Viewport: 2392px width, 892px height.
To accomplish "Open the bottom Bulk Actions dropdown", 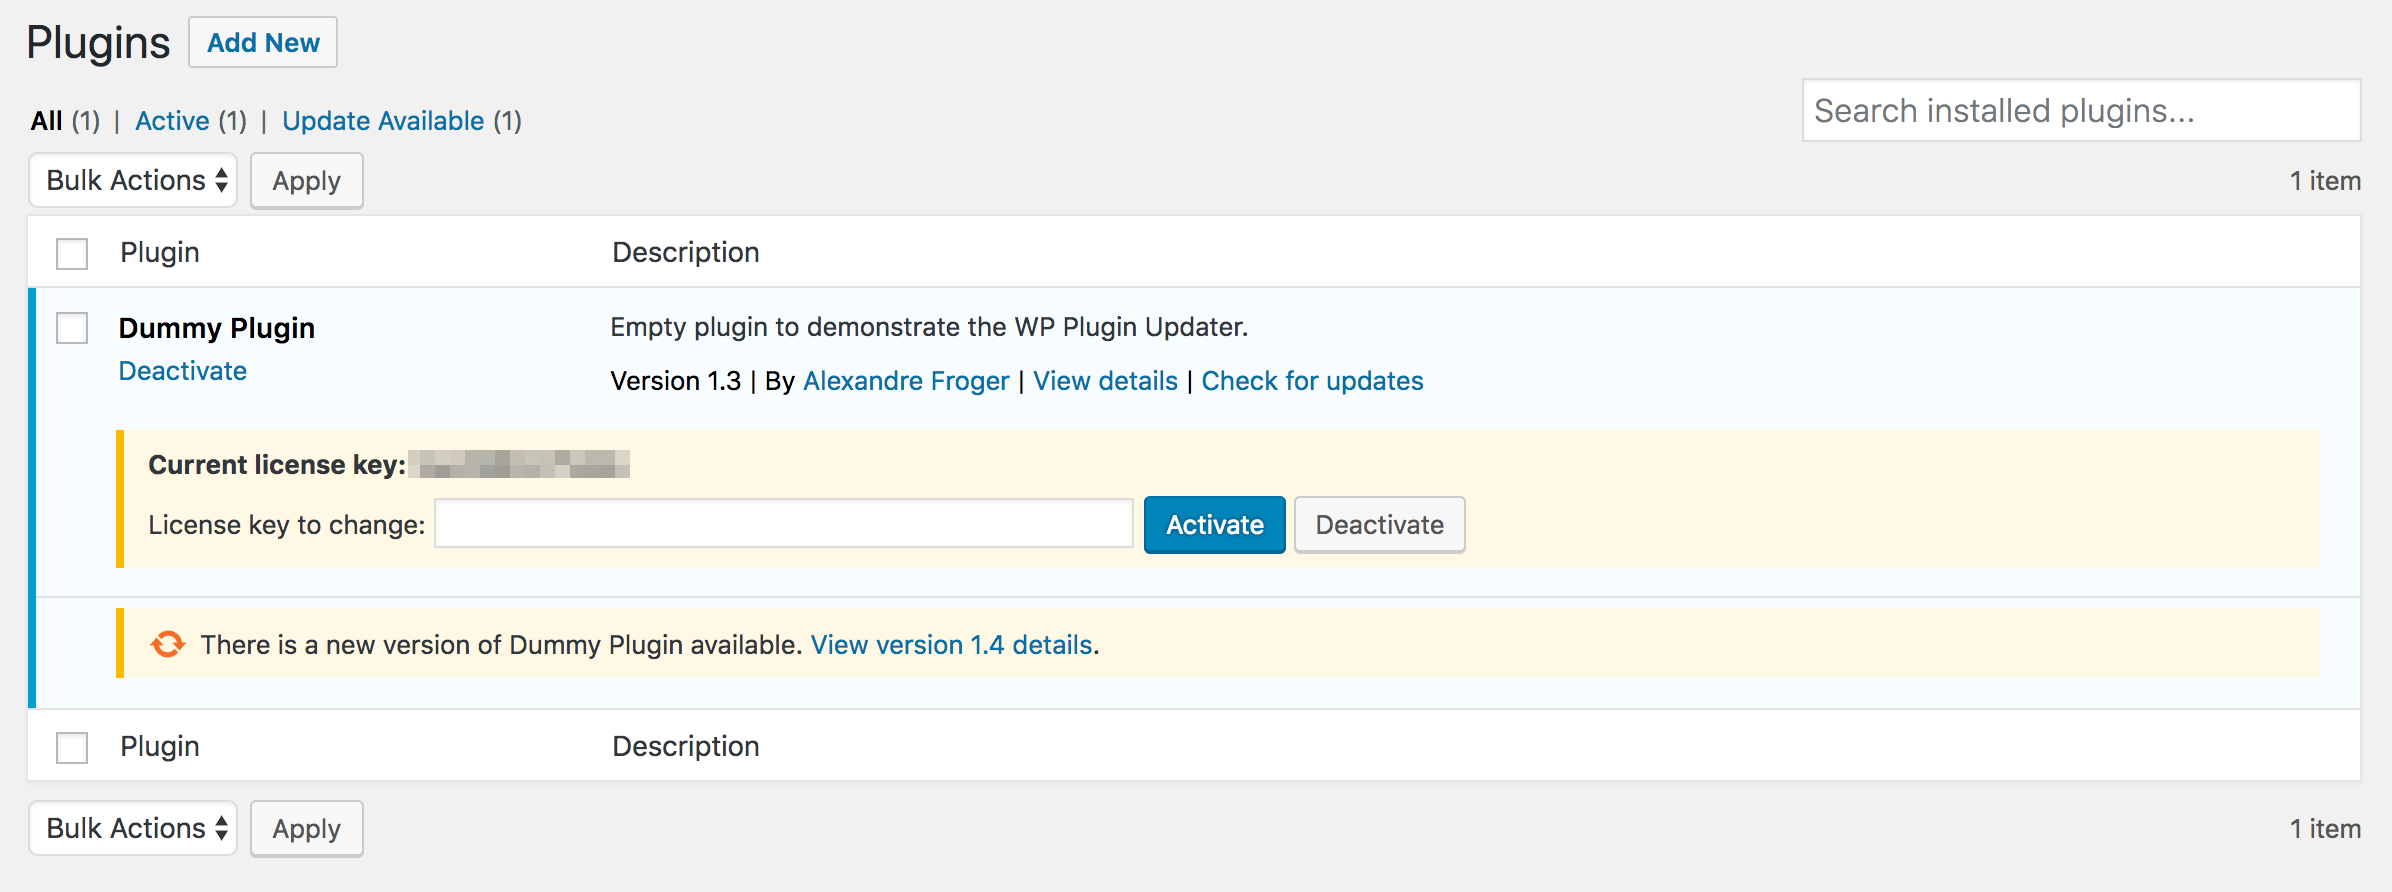I will tap(133, 829).
